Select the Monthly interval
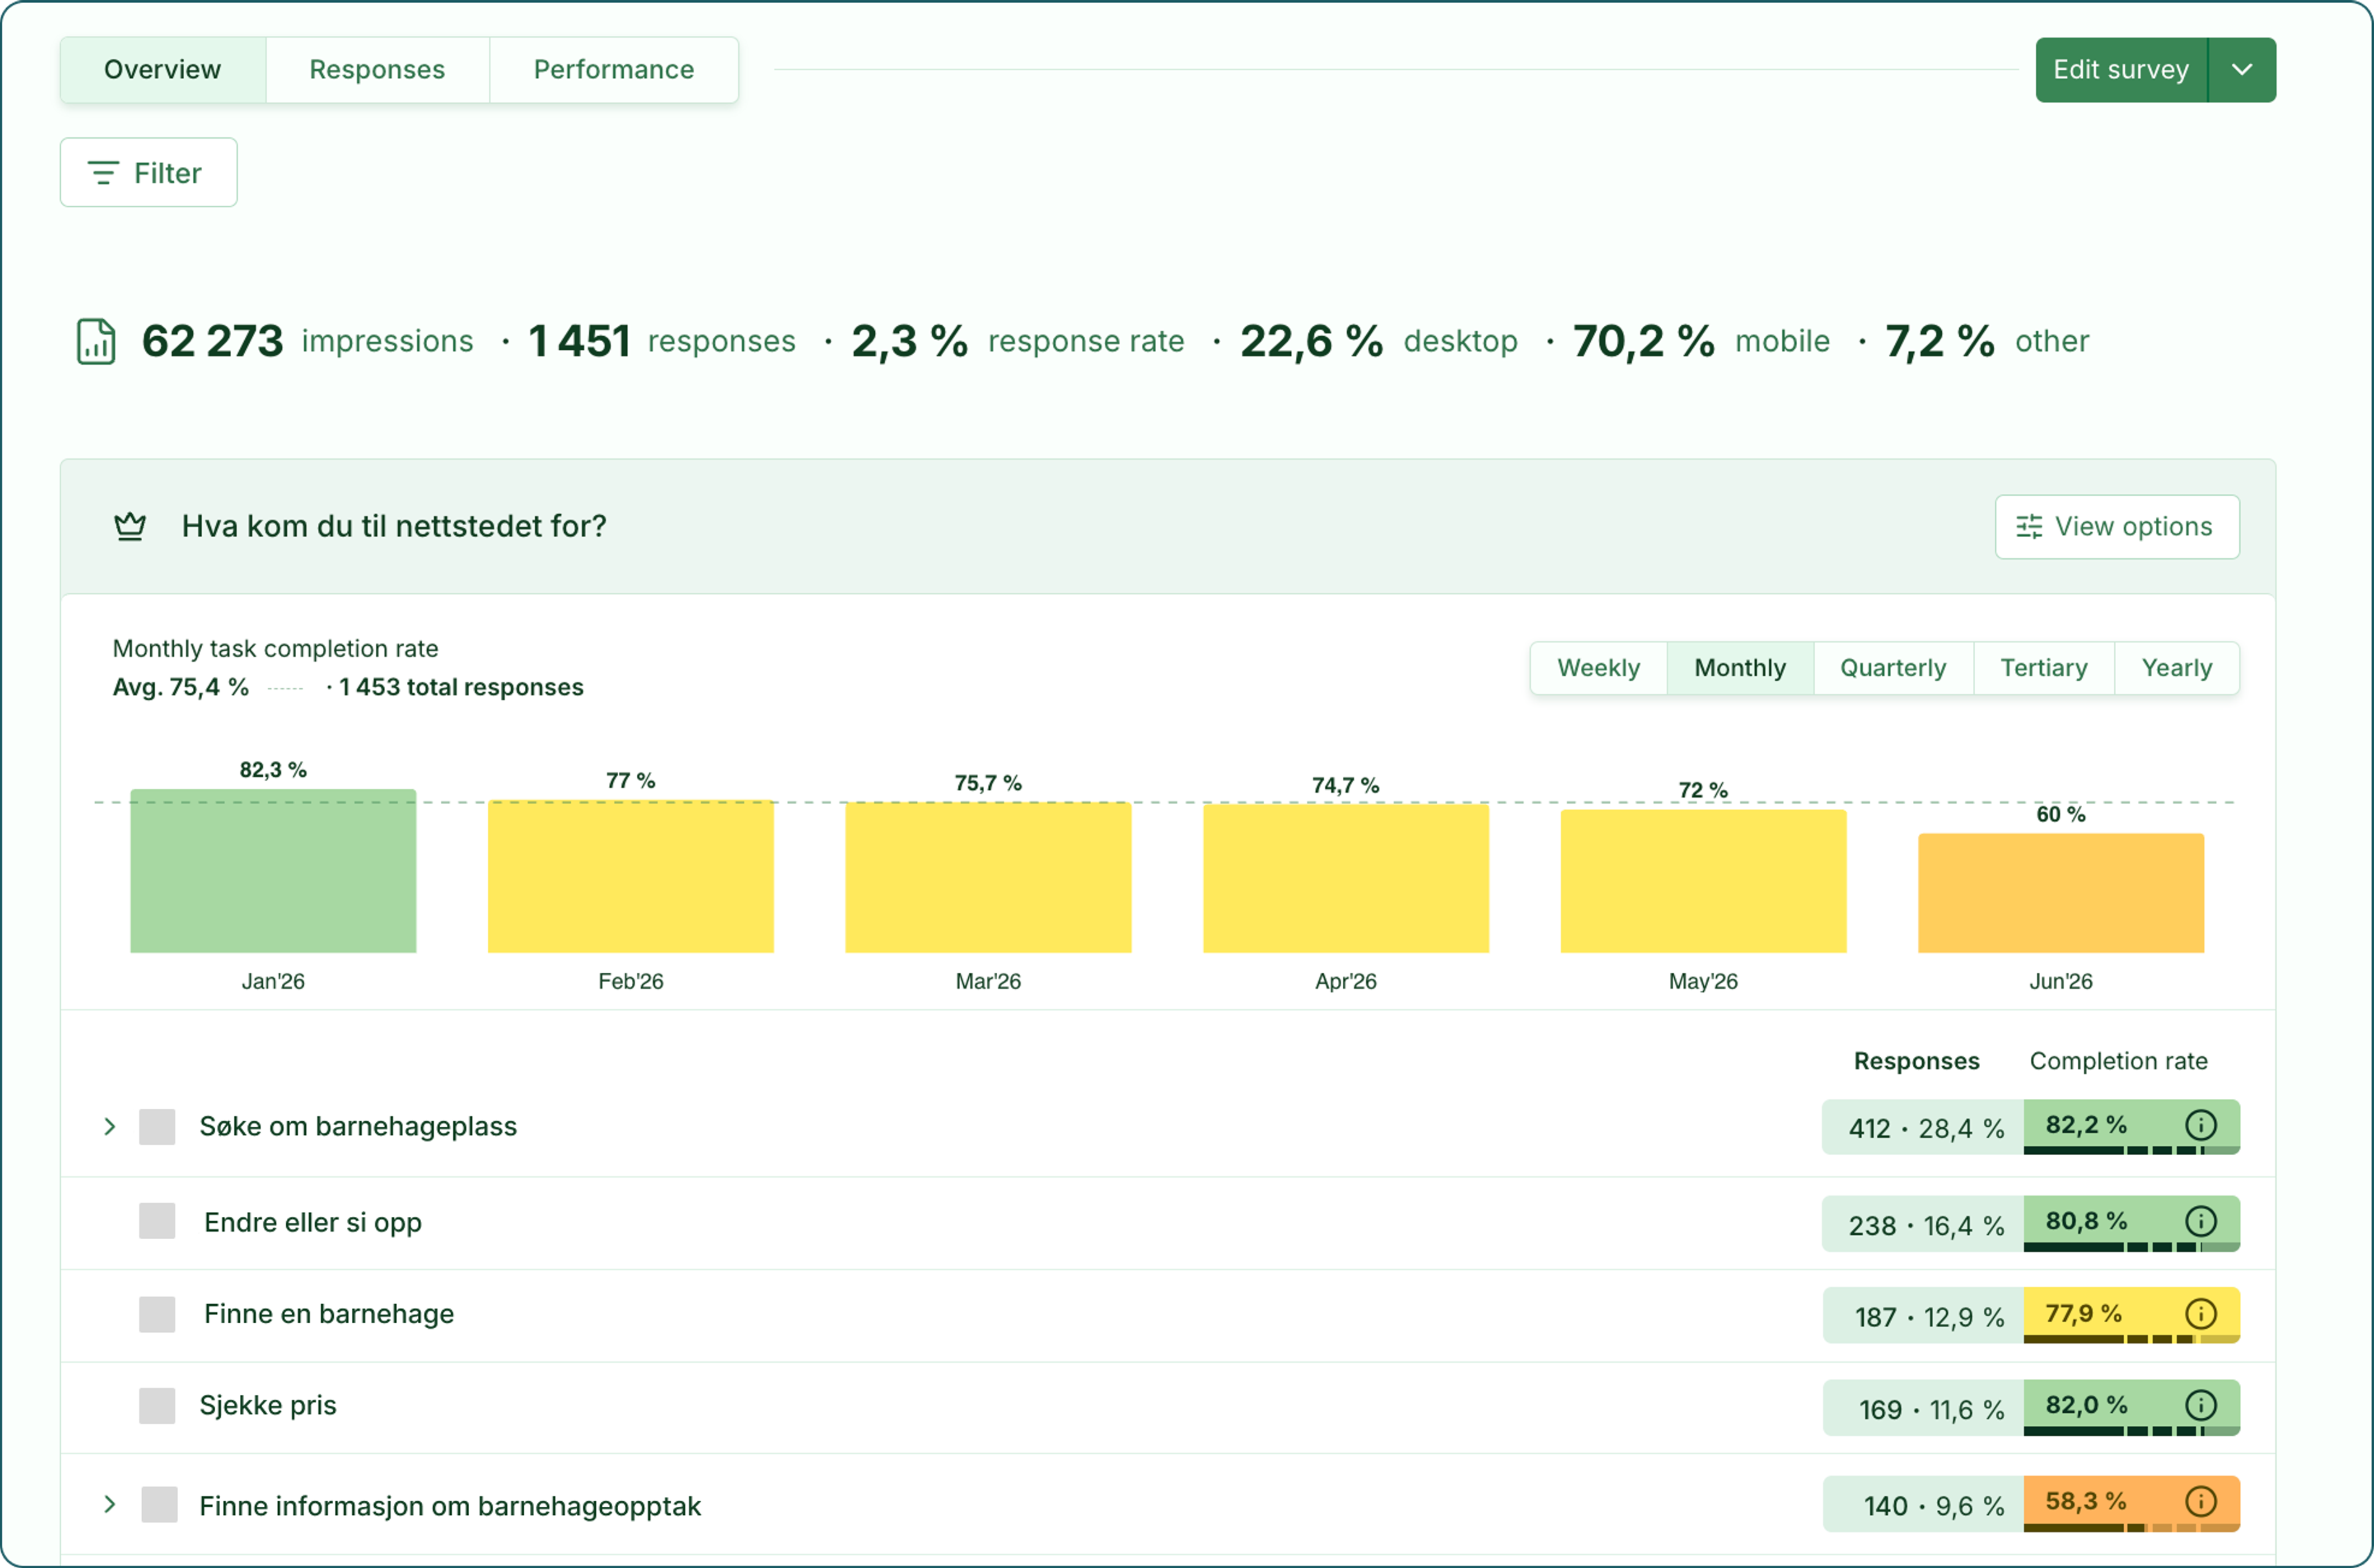2374x1568 pixels. click(1740, 668)
